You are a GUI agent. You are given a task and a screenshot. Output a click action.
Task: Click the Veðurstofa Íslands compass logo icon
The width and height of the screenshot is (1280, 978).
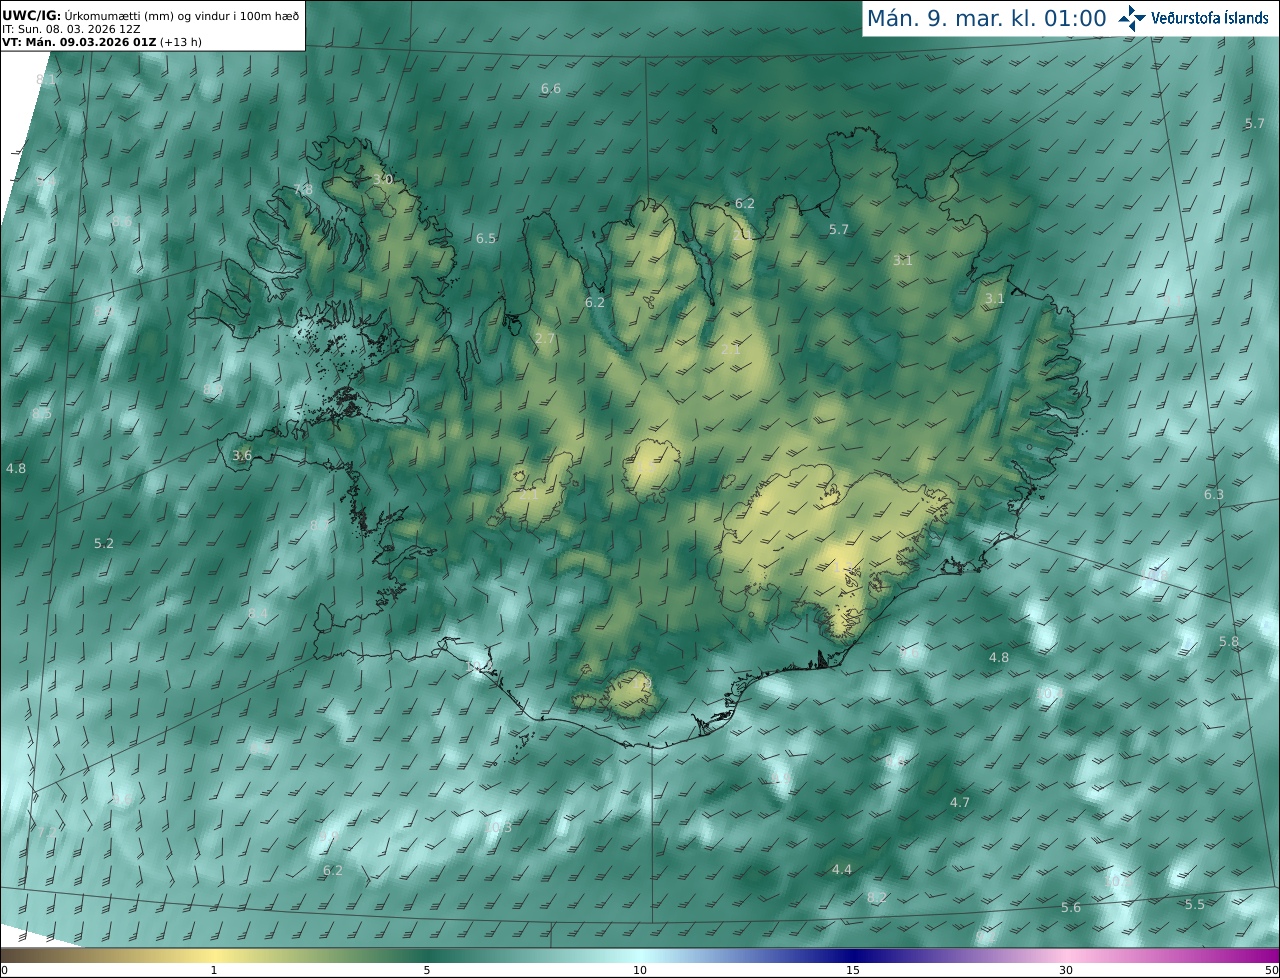tap(1132, 17)
